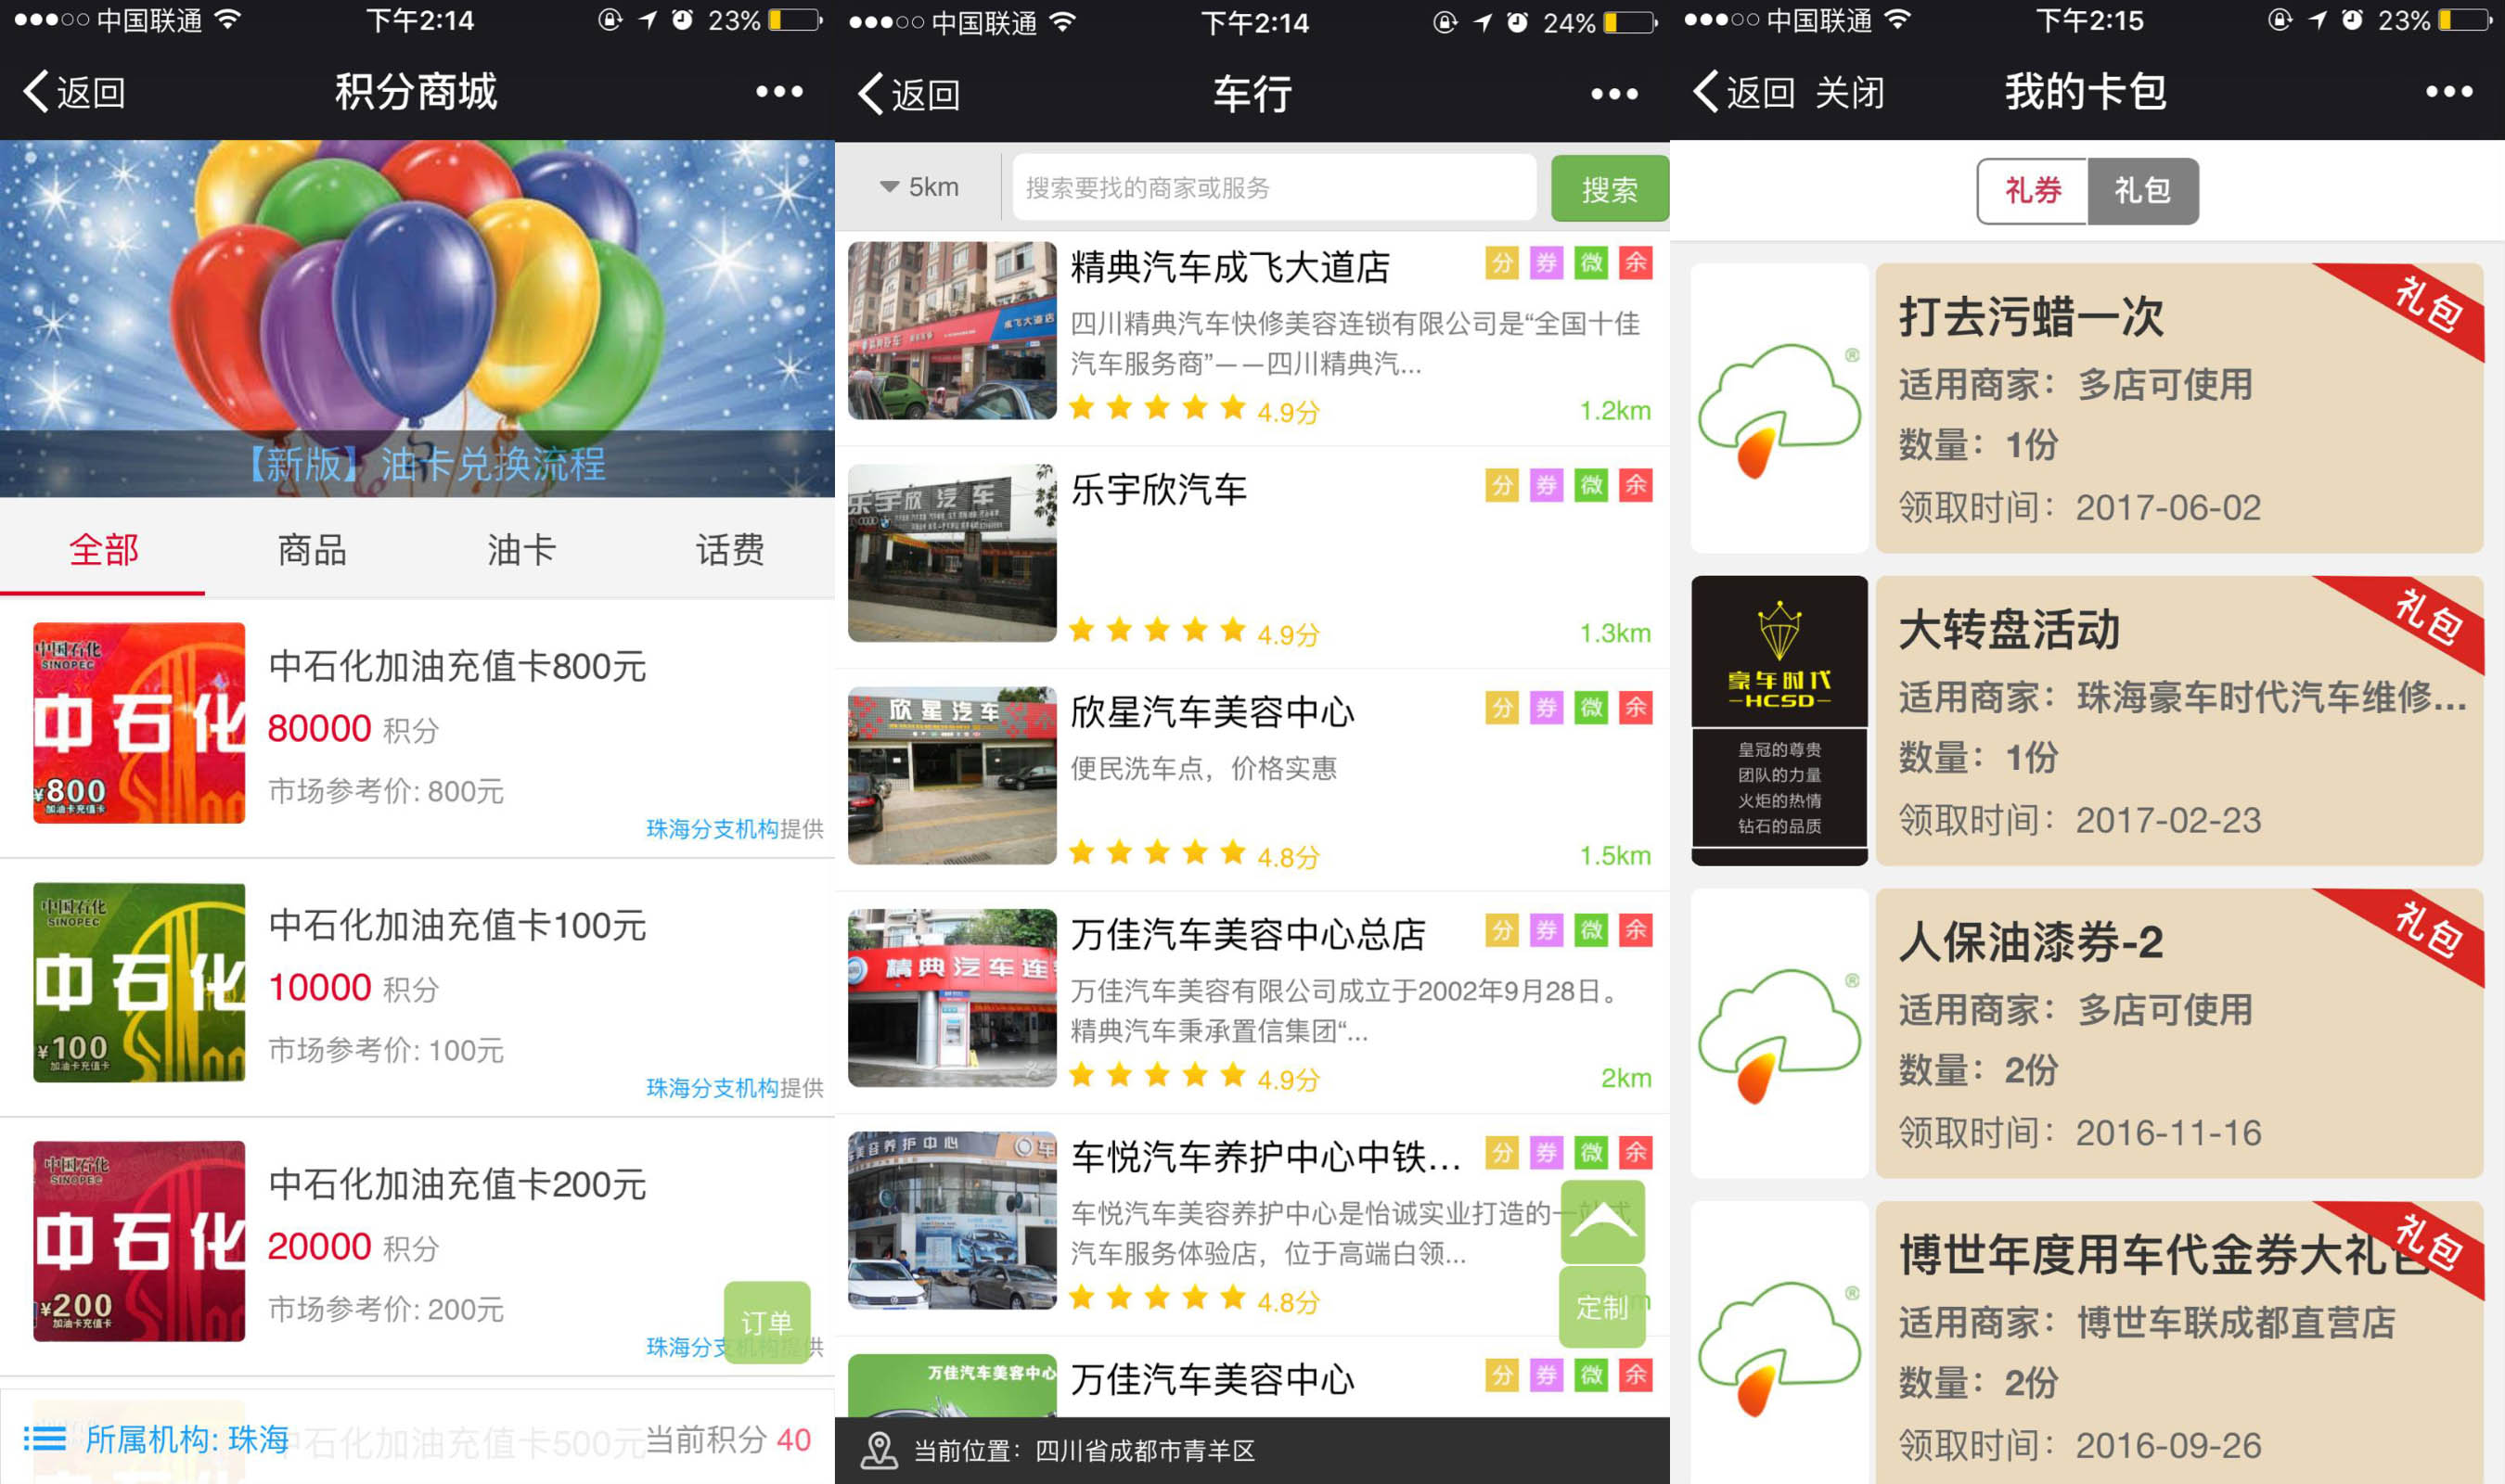2505x1484 pixels.
Task: Tap 关闭 in the 我的卡包 header
Action: point(1849,93)
